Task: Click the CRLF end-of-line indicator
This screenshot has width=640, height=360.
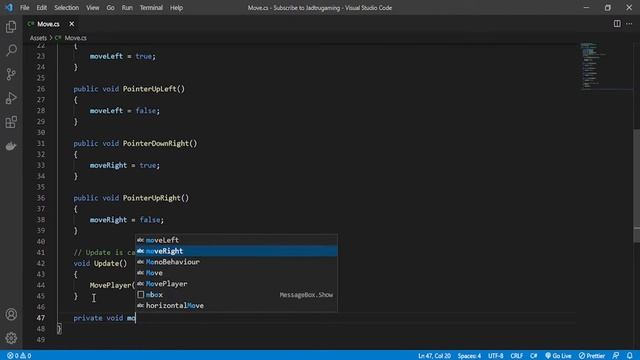Action: click(517, 356)
